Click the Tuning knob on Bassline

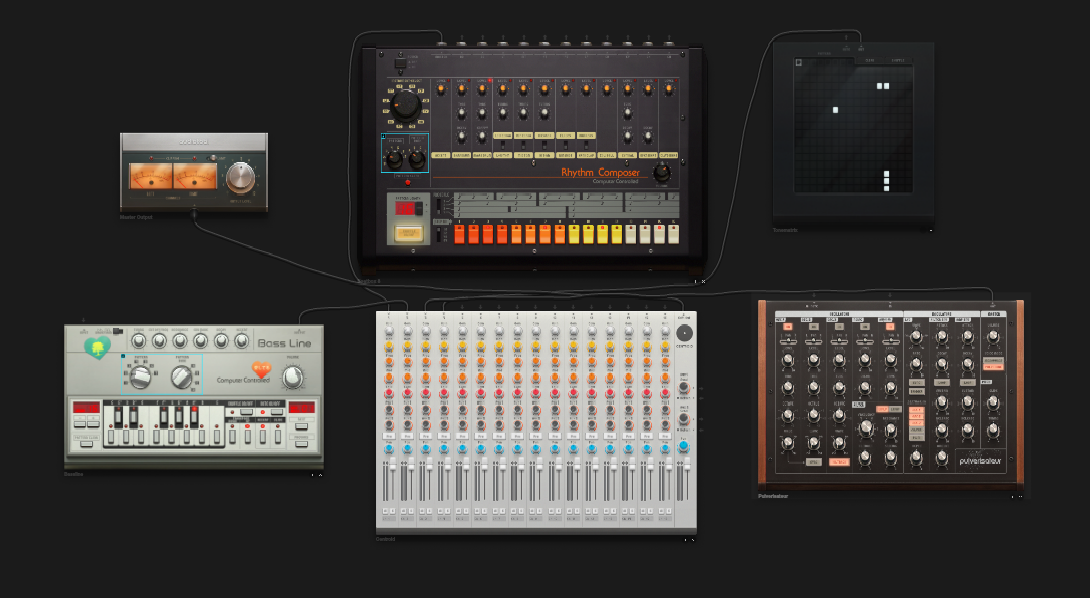click(138, 341)
